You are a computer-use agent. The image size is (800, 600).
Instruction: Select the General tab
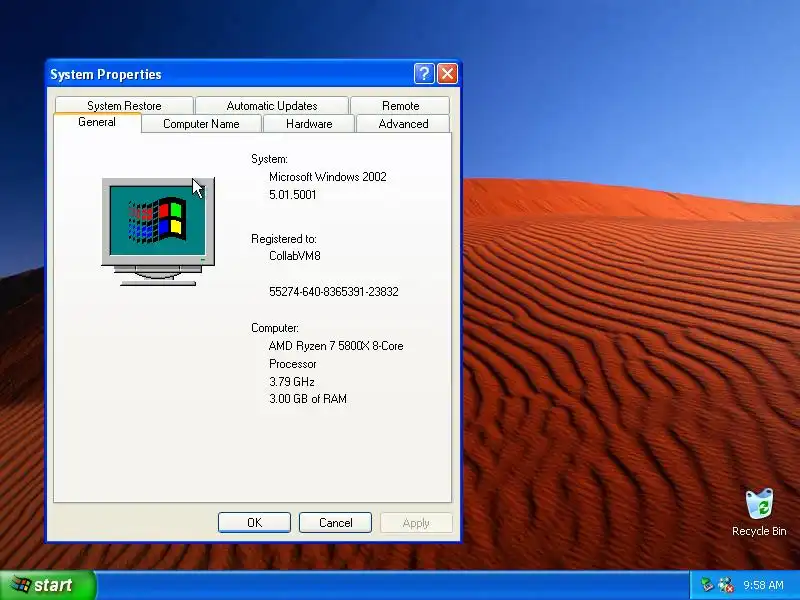click(97, 122)
